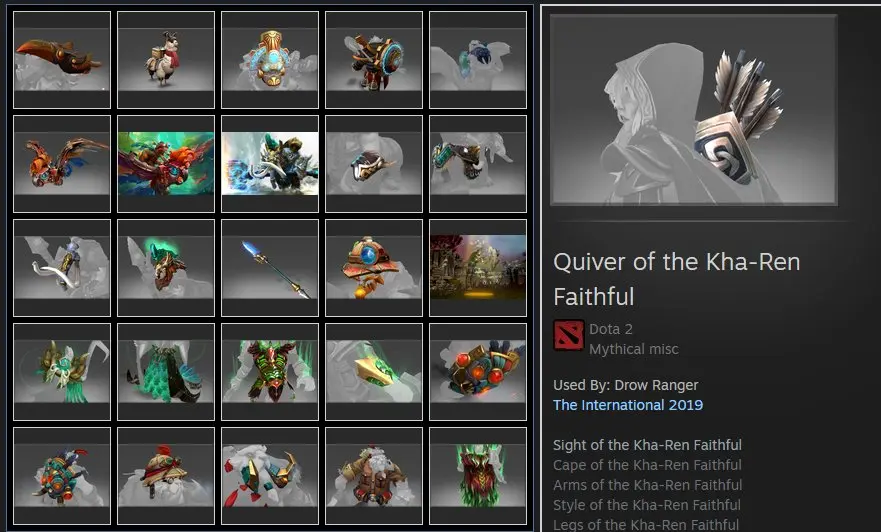Select the white-bearded hero set item
This screenshot has height=532, width=881.
[x=374, y=476]
